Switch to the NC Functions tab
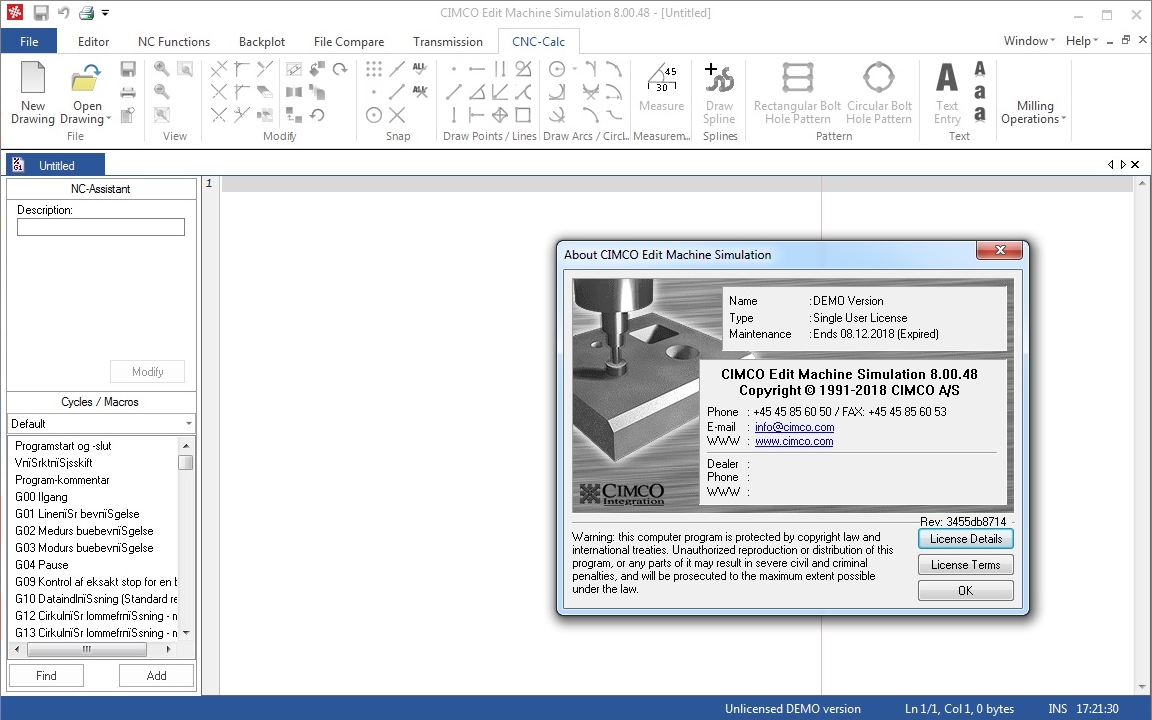The image size is (1152, 720). [x=174, y=42]
